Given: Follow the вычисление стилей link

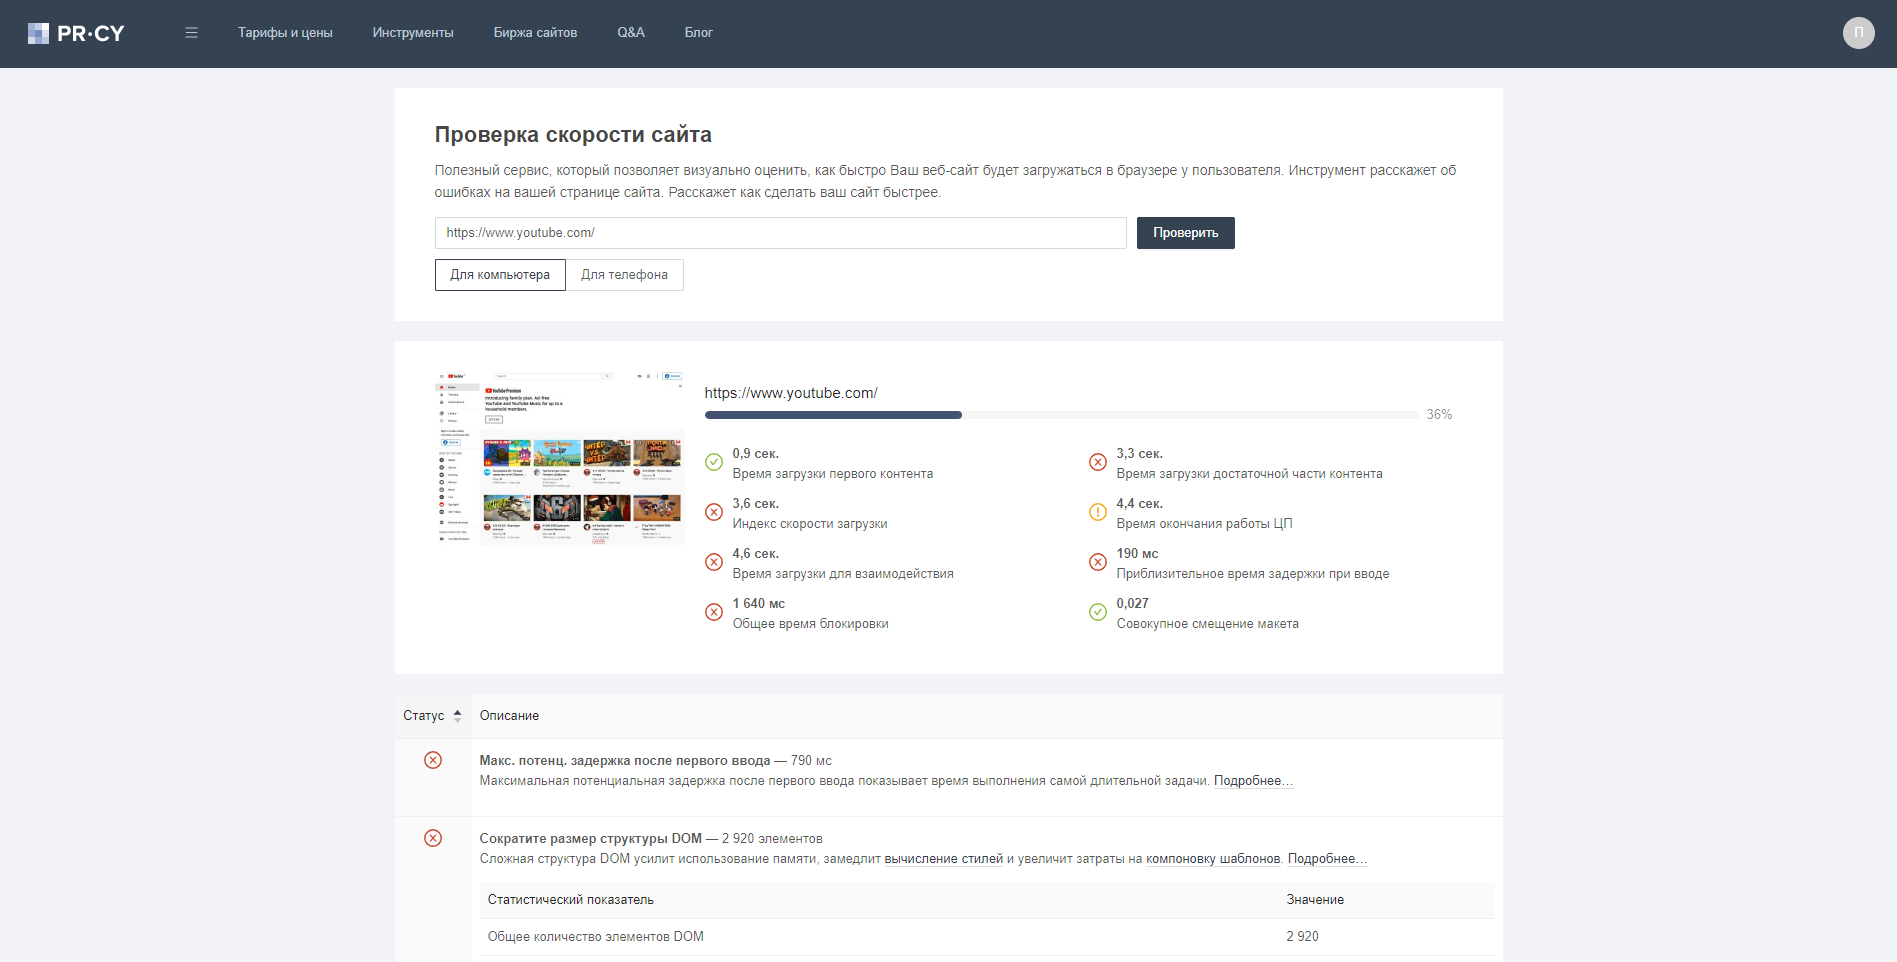Looking at the screenshot, I should click(944, 859).
